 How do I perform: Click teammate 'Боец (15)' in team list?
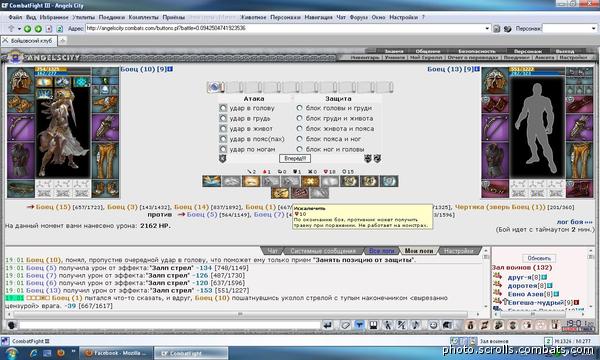click(53, 207)
